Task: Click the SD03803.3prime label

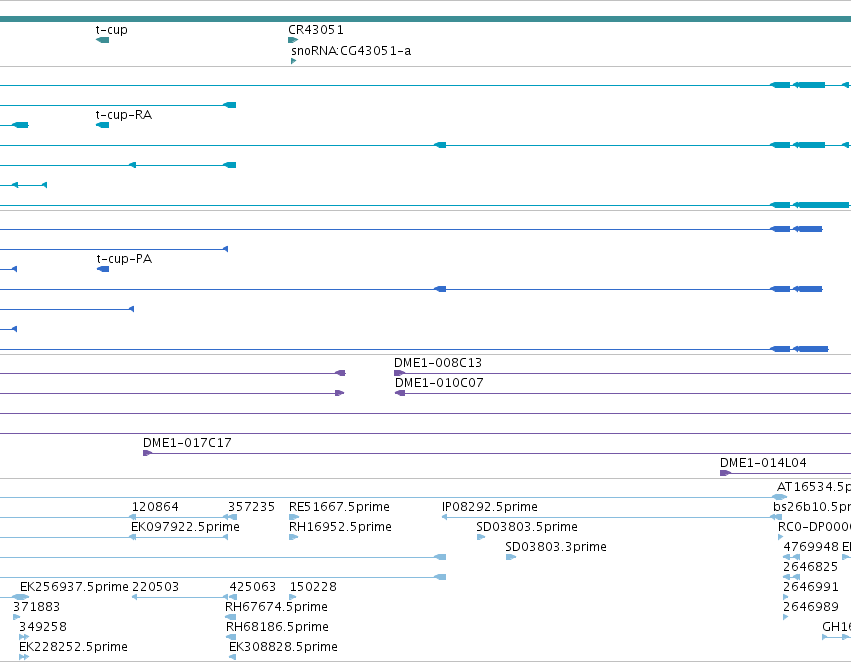Action: coord(556,547)
